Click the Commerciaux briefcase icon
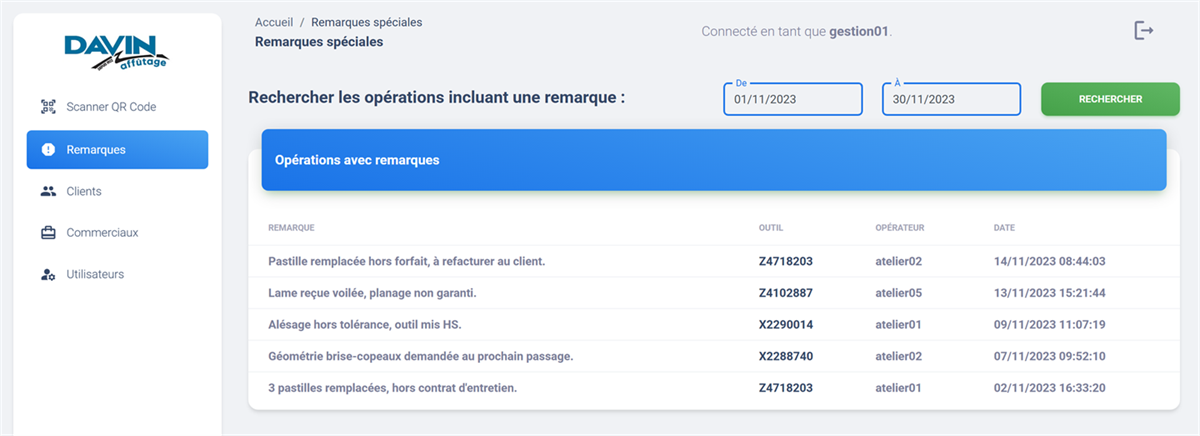 coord(48,233)
